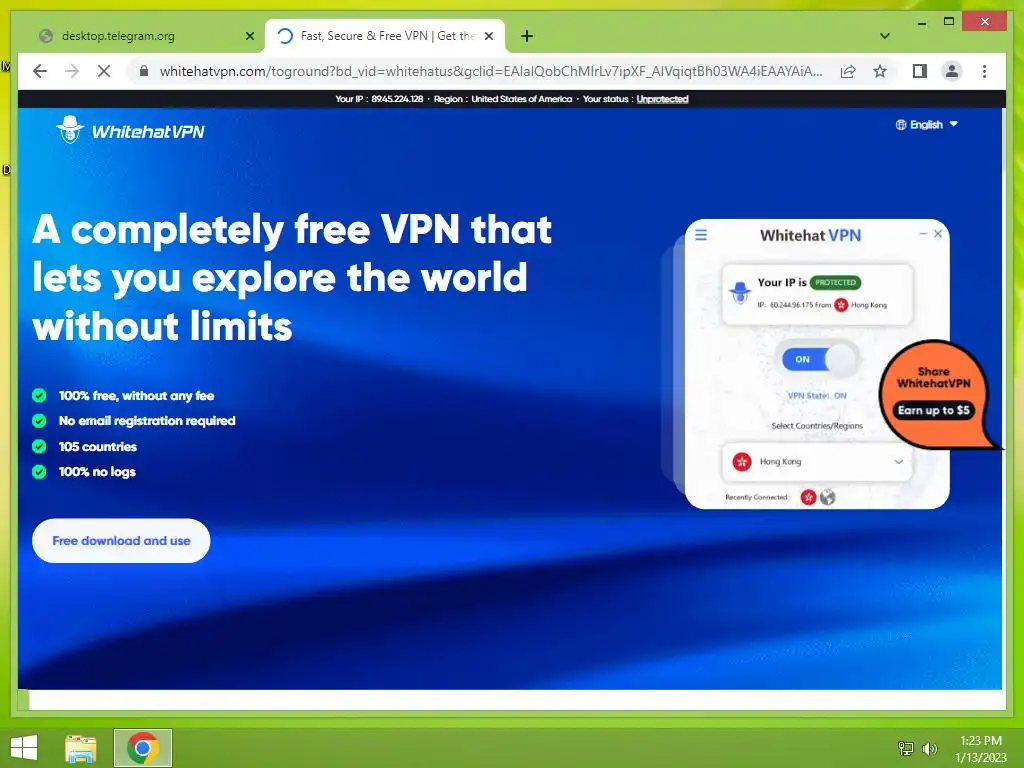1024x768 pixels.
Task: Click green checkmark beside 105 countries
Action: click(39, 447)
